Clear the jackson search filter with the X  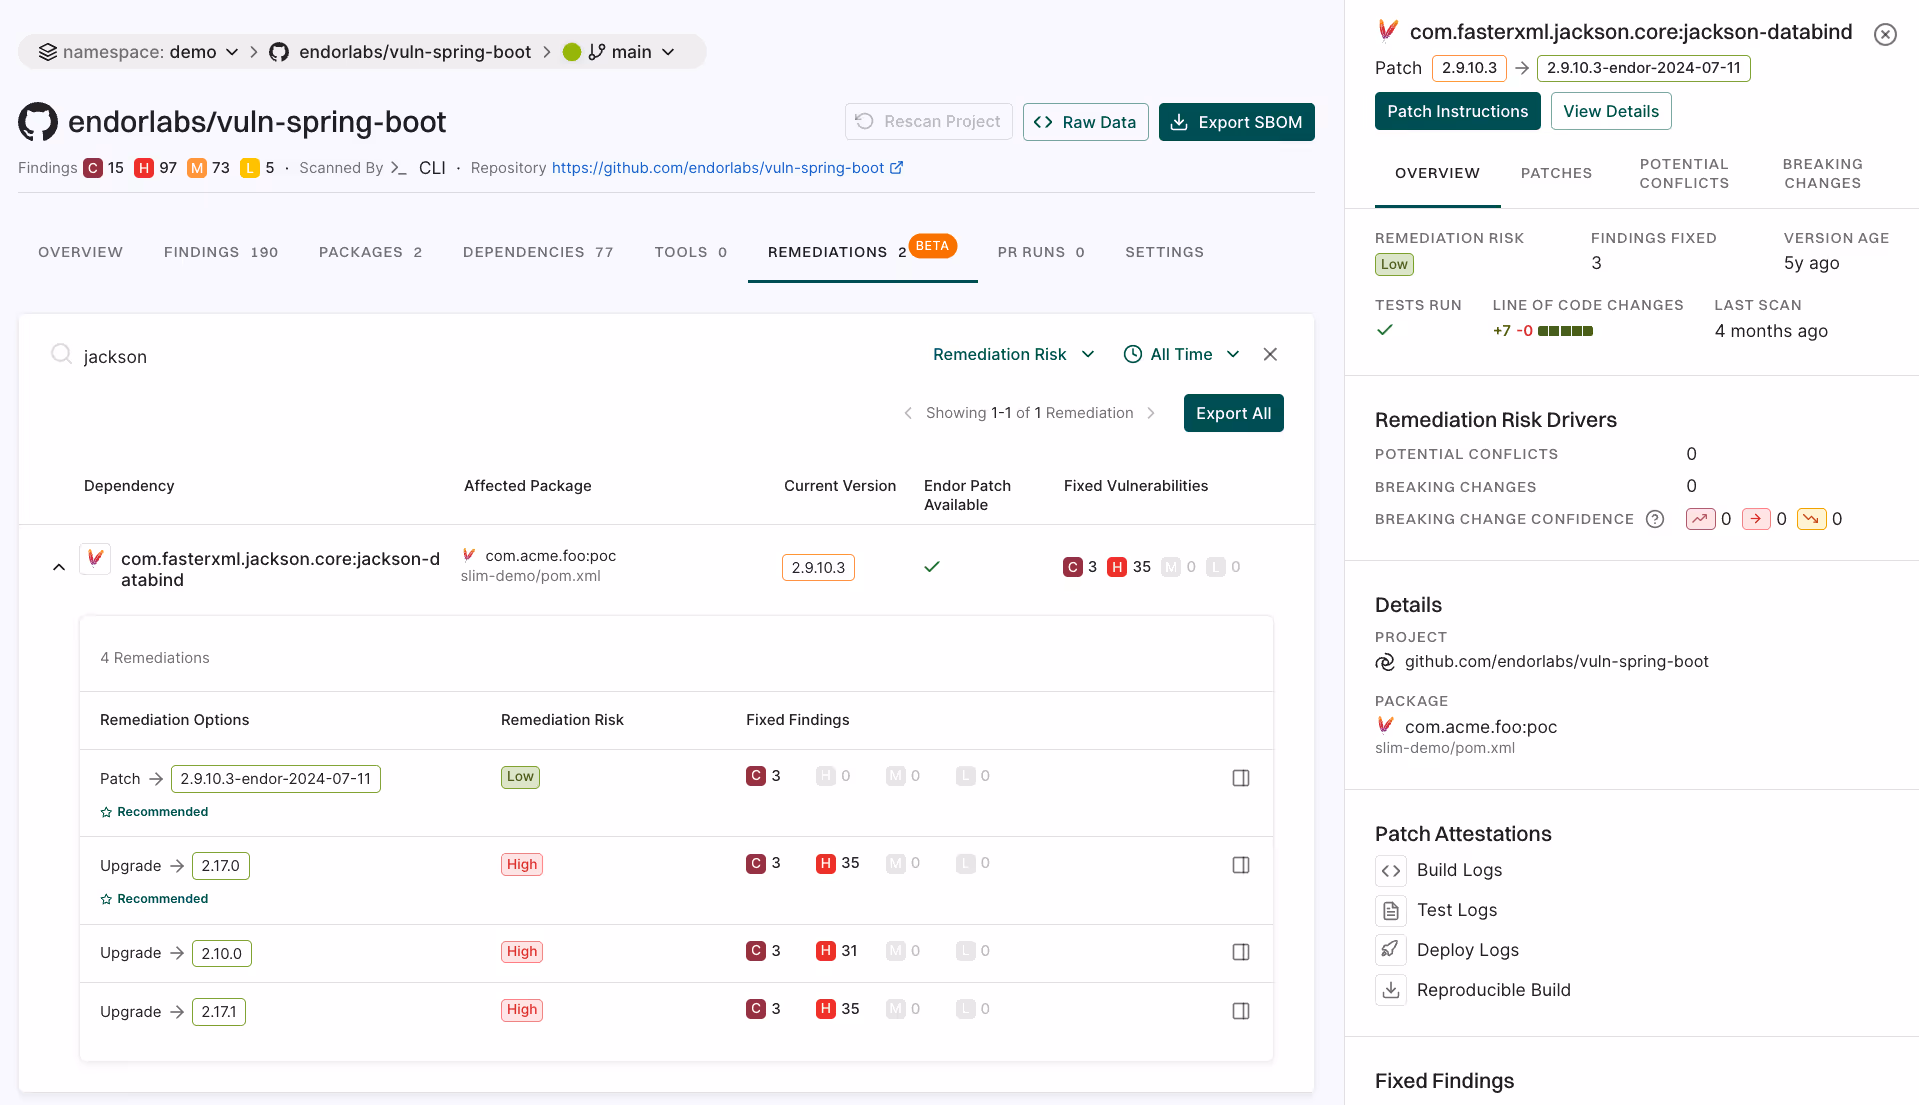(x=1270, y=354)
